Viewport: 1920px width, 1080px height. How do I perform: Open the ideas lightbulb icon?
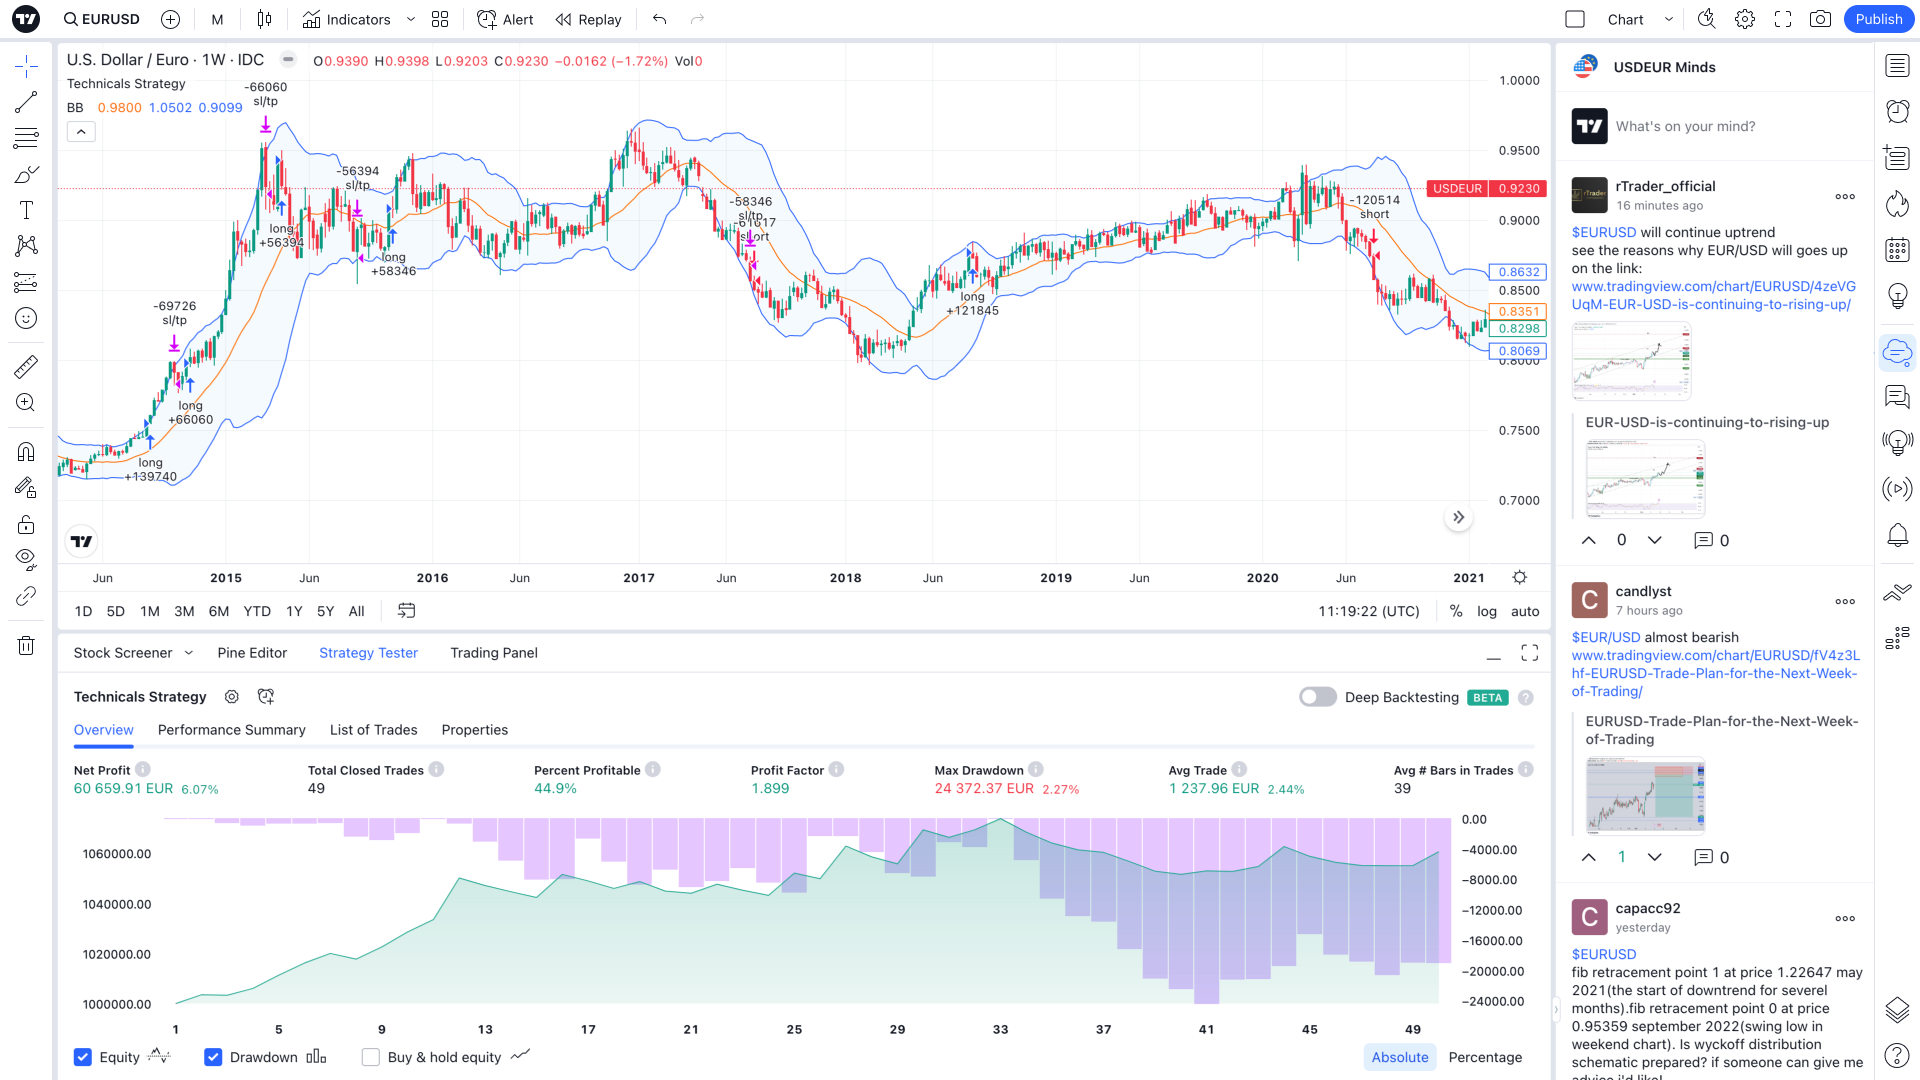click(x=1897, y=295)
